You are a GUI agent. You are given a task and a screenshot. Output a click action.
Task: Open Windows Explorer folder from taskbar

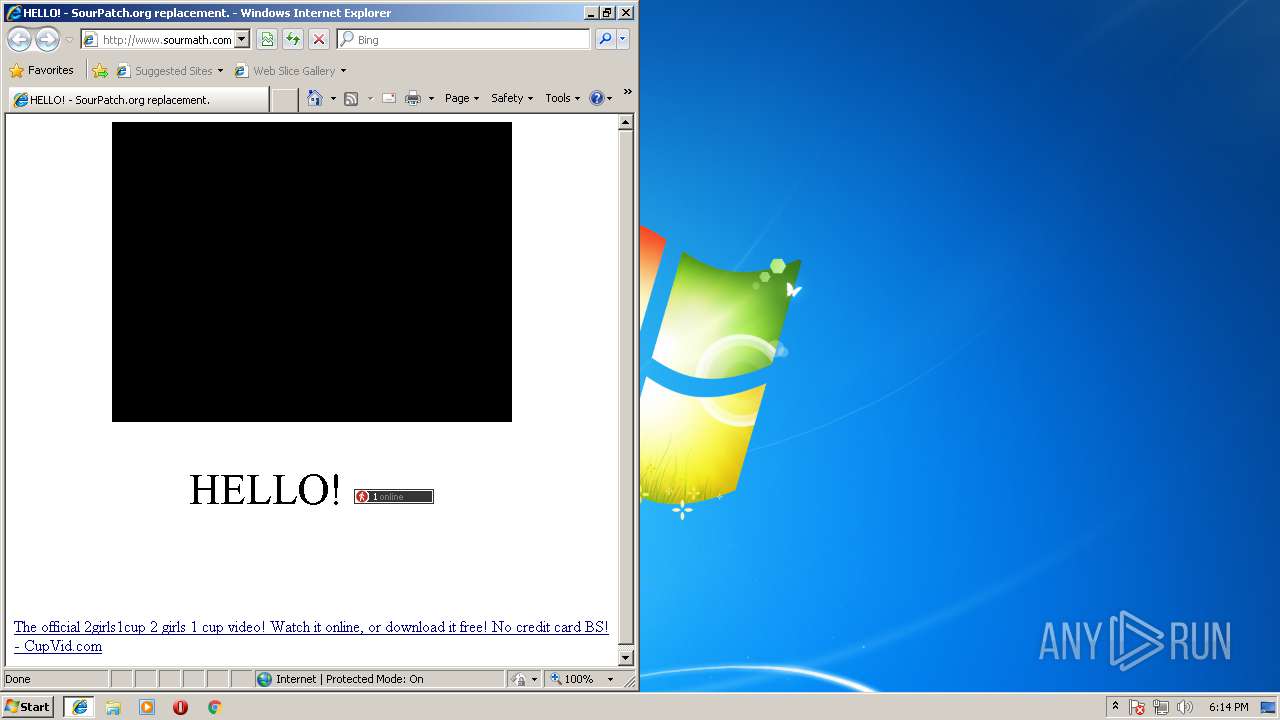coord(113,707)
